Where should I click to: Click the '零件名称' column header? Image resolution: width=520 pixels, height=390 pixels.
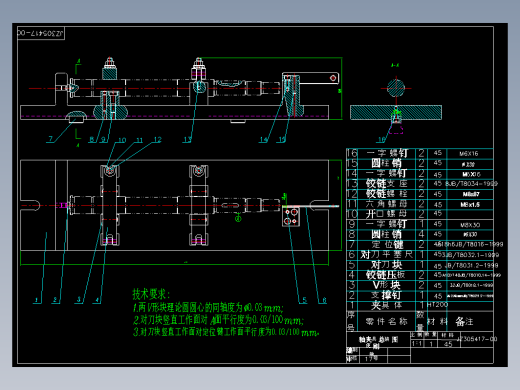point(386,322)
